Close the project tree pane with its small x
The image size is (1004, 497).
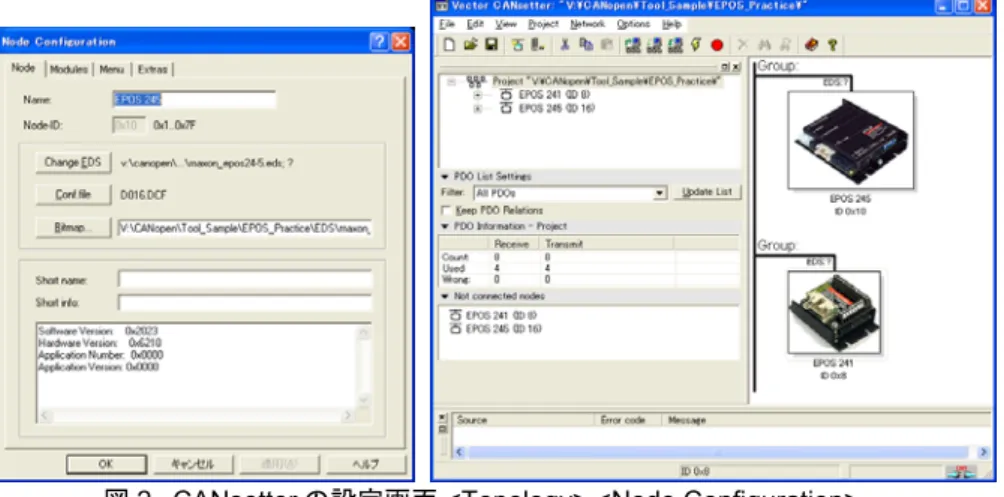coord(735,67)
